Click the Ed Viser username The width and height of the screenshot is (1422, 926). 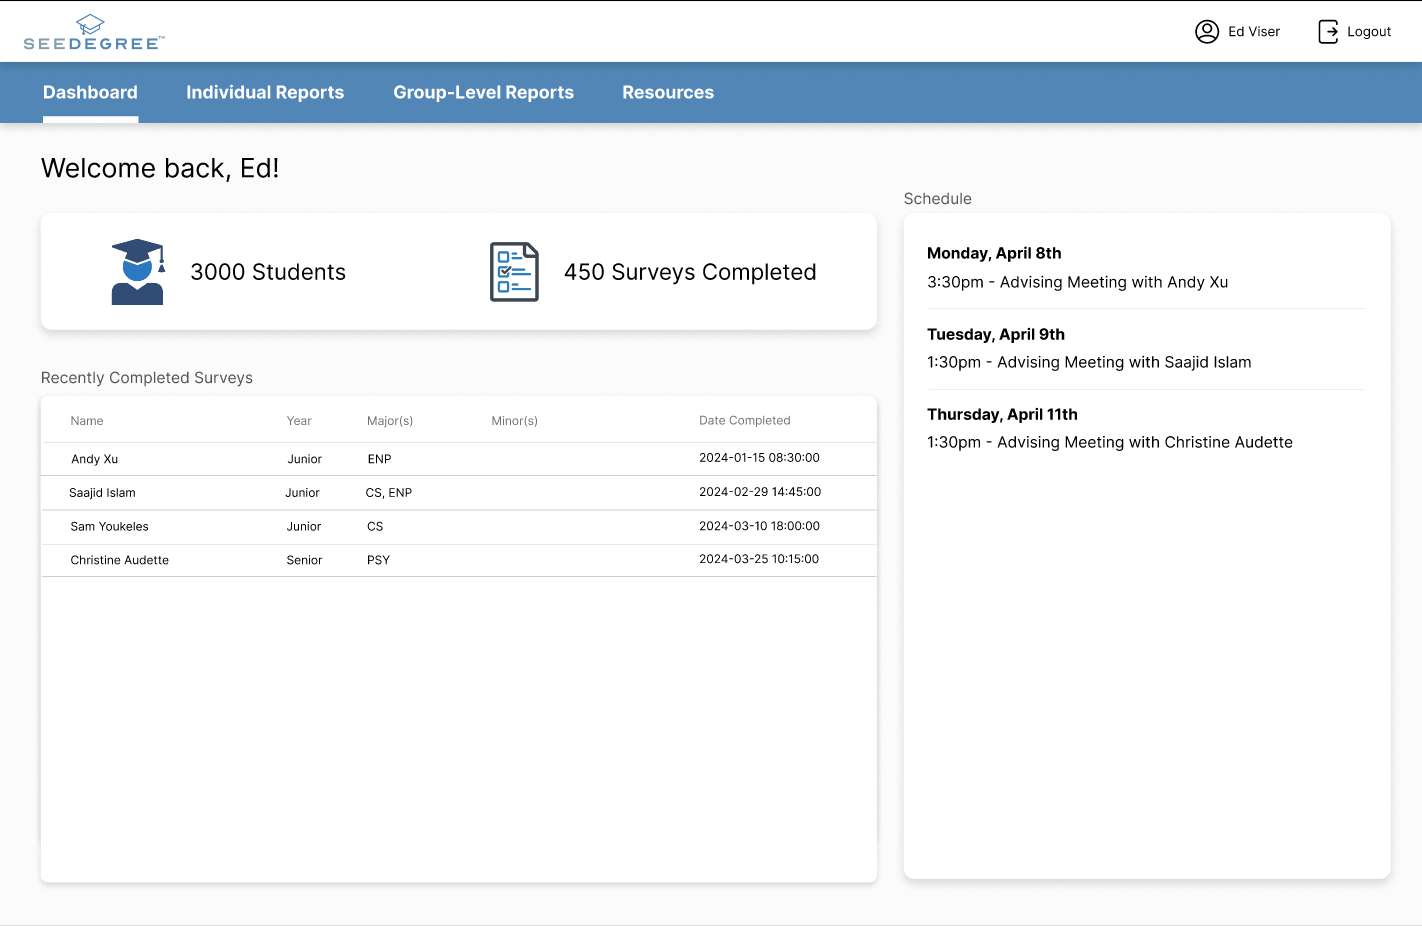(x=1254, y=32)
